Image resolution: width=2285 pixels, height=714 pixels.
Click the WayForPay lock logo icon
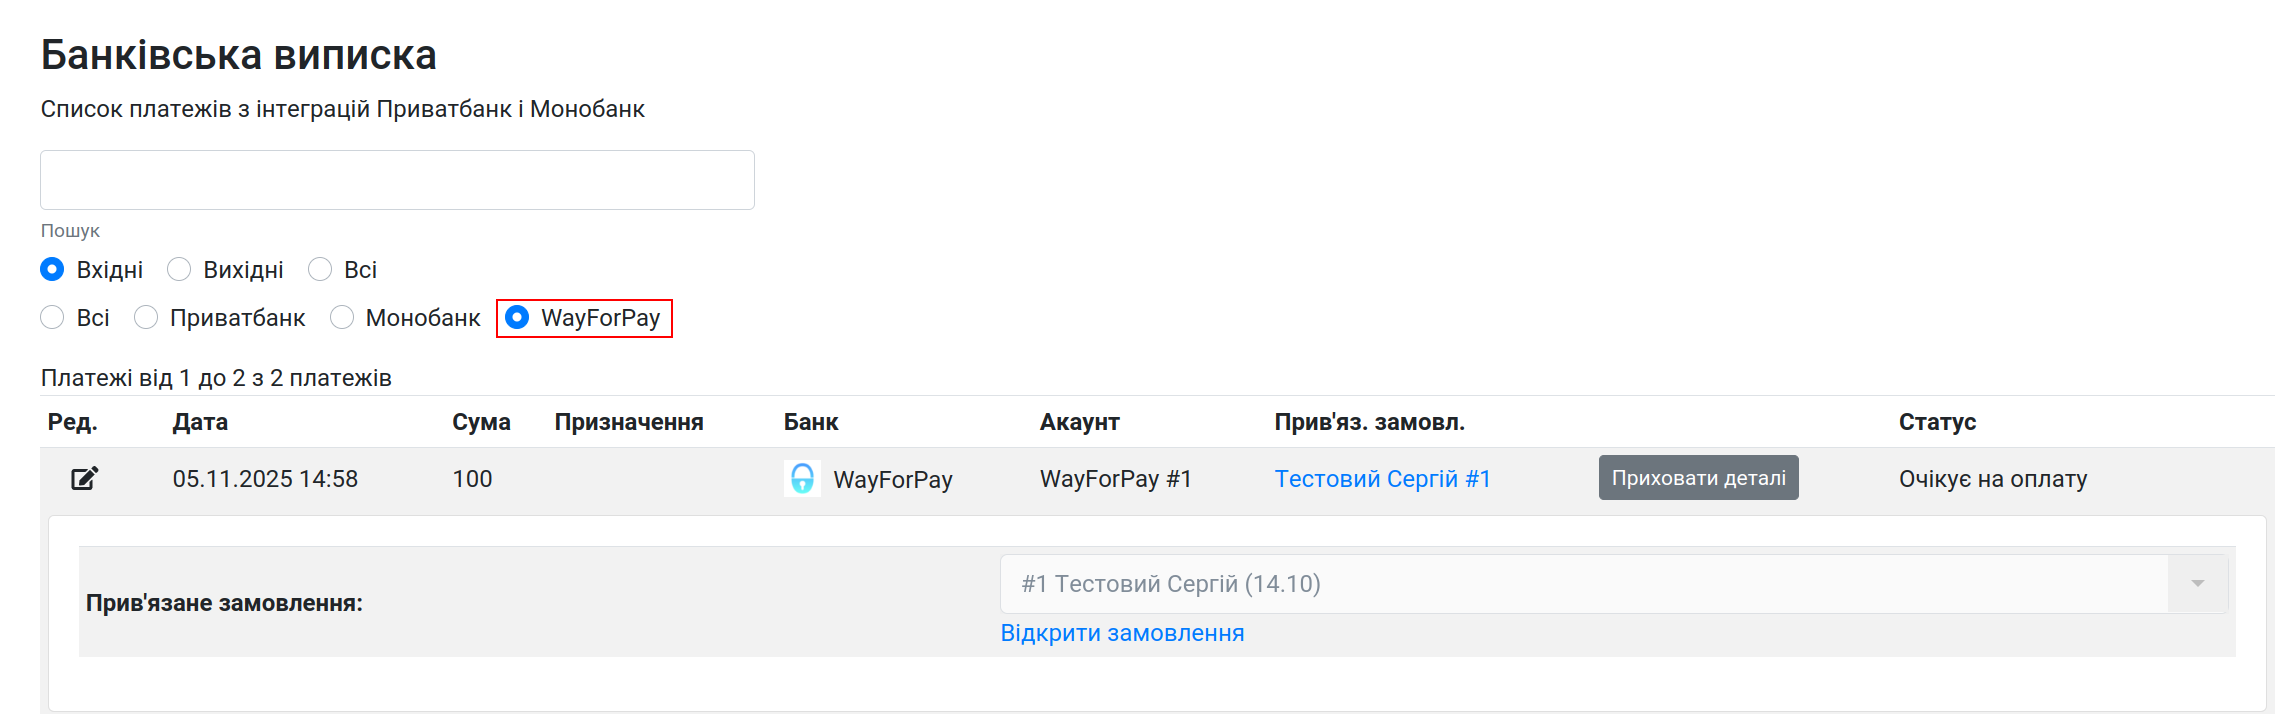point(802,479)
